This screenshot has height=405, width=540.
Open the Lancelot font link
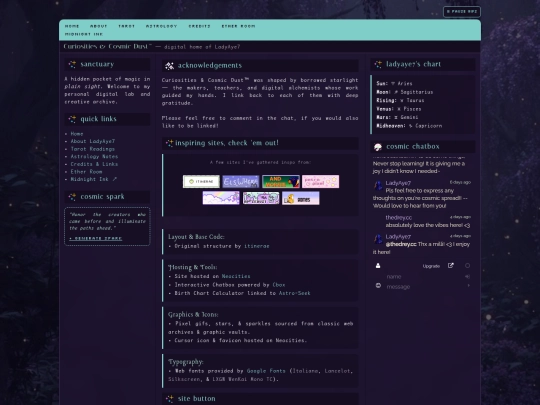338,371
